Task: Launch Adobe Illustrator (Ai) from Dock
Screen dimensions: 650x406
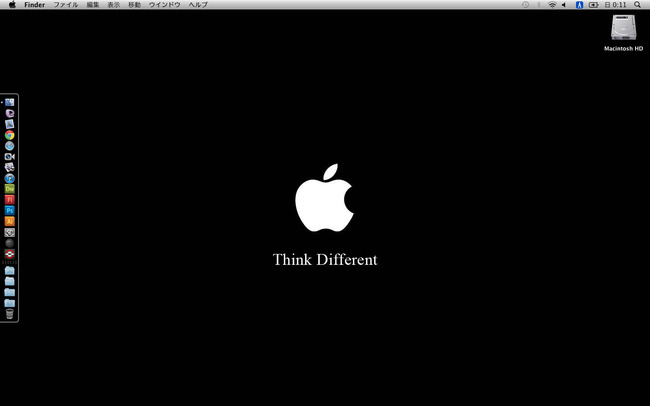Action: [x=10, y=221]
